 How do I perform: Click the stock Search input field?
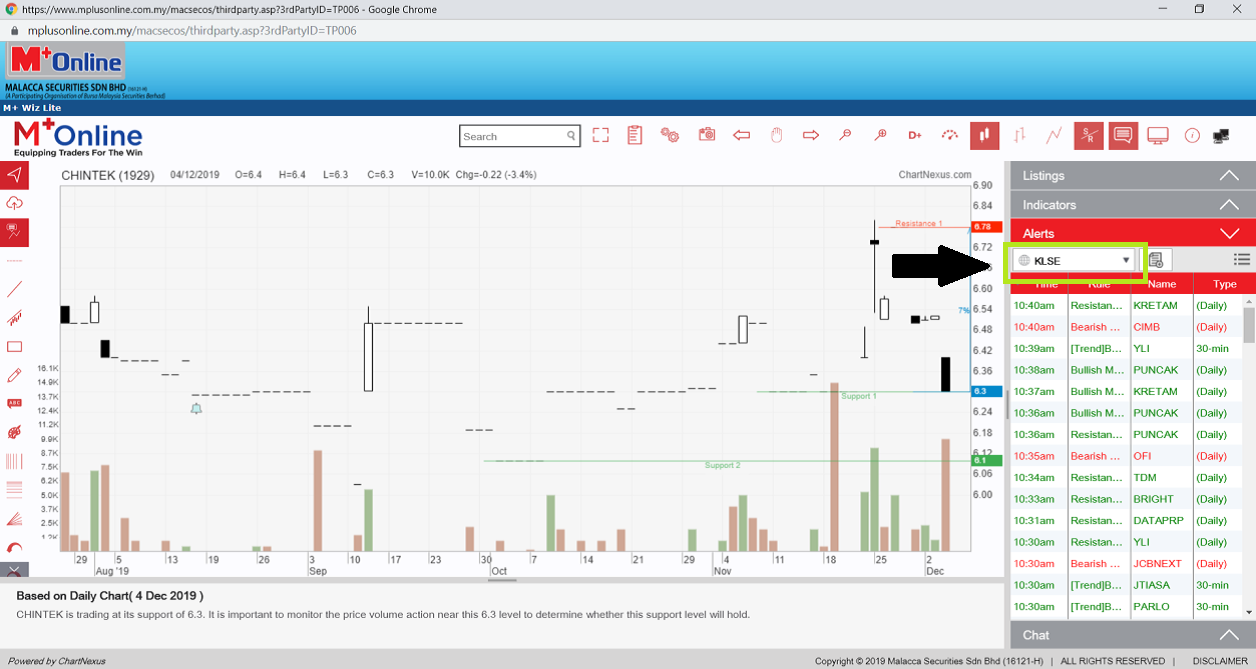tap(512, 136)
